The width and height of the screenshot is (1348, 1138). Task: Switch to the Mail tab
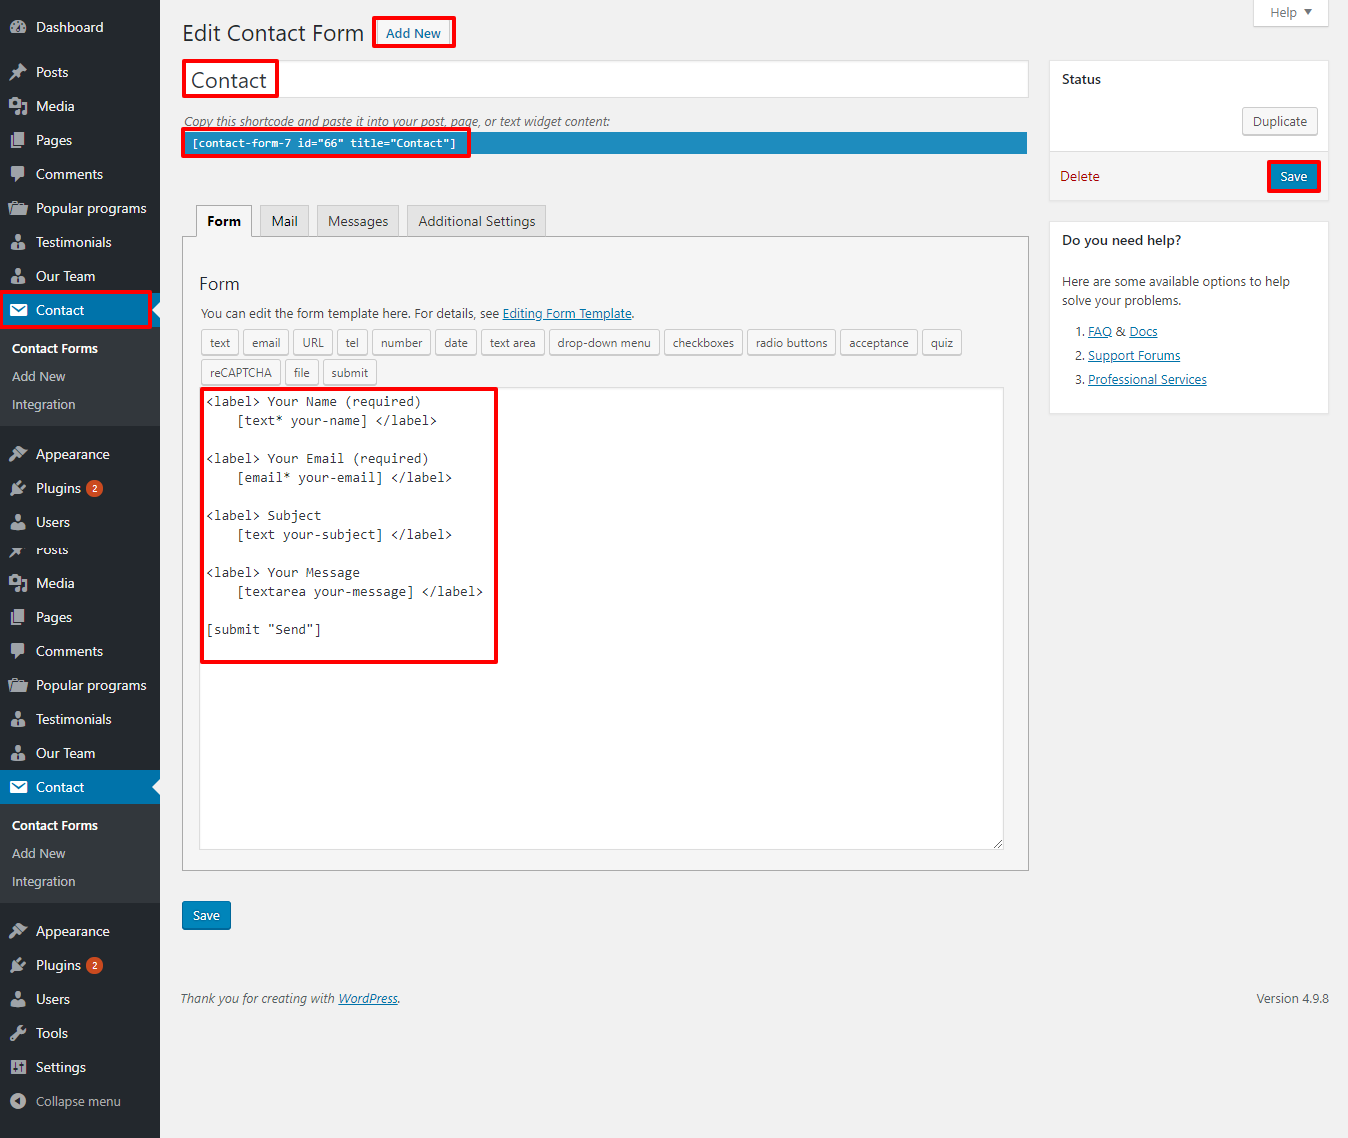[x=284, y=221]
